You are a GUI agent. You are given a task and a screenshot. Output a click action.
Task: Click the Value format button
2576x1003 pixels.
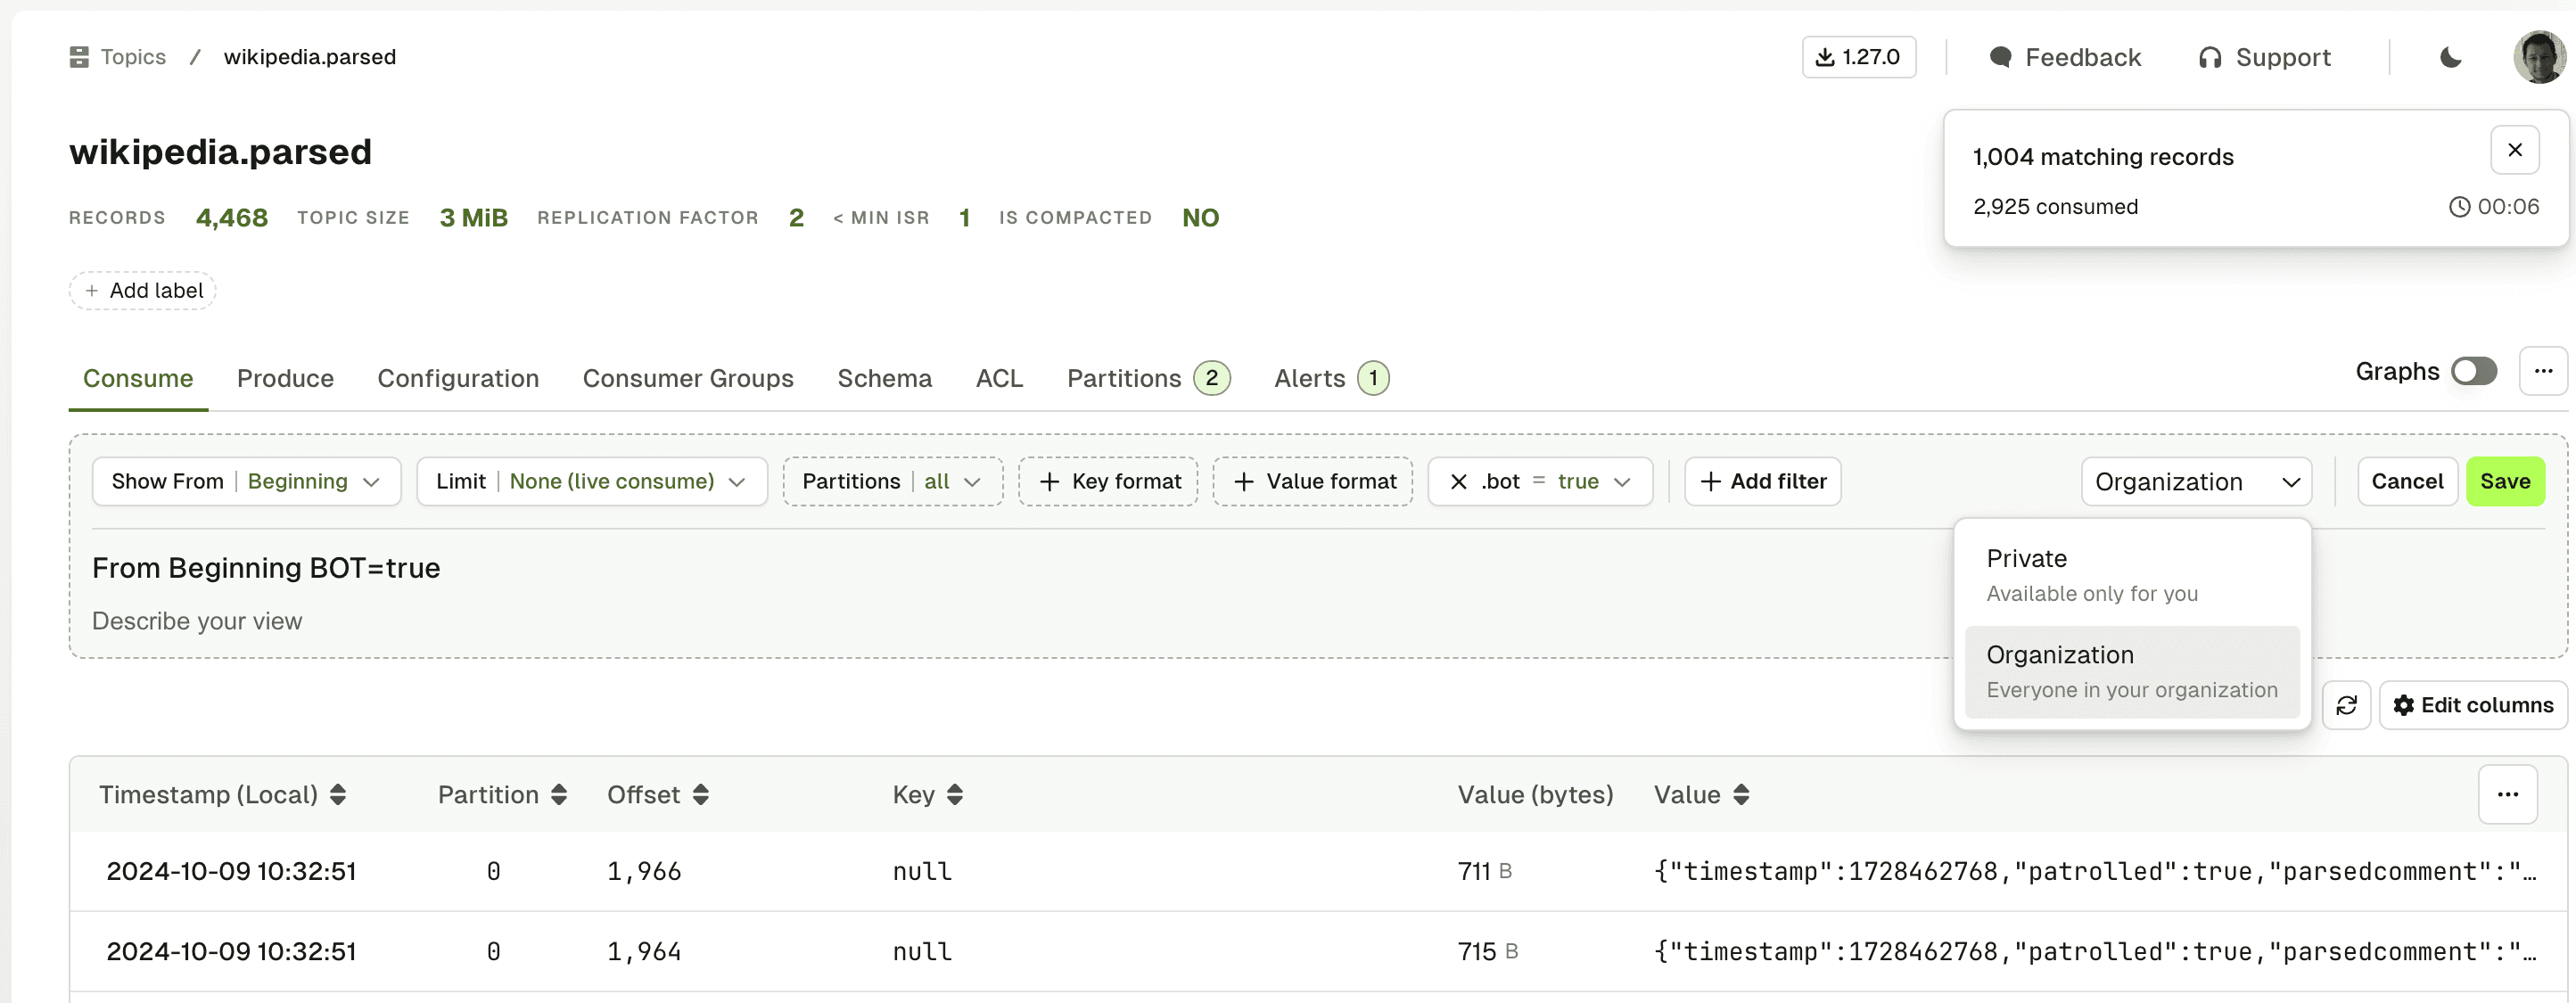(x=1312, y=481)
